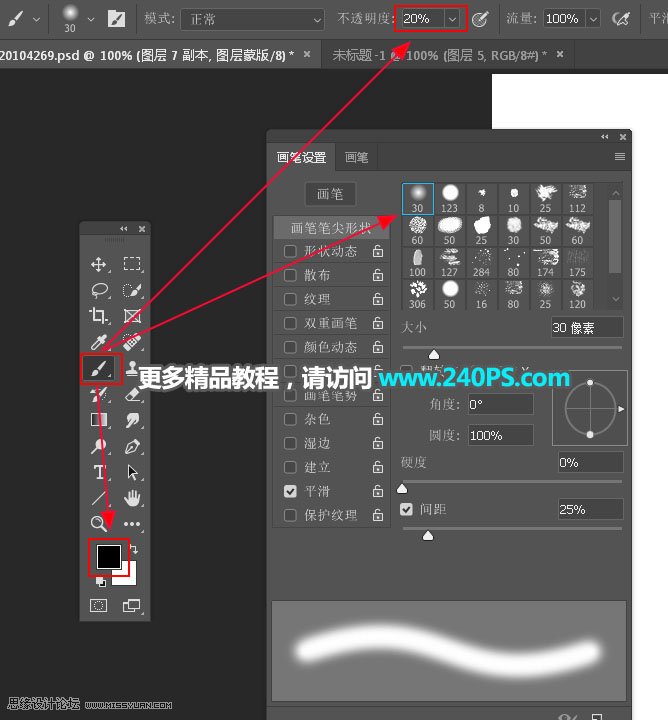Select the Crop tool
Viewport: 668px width, 720px height.
(x=99, y=316)
